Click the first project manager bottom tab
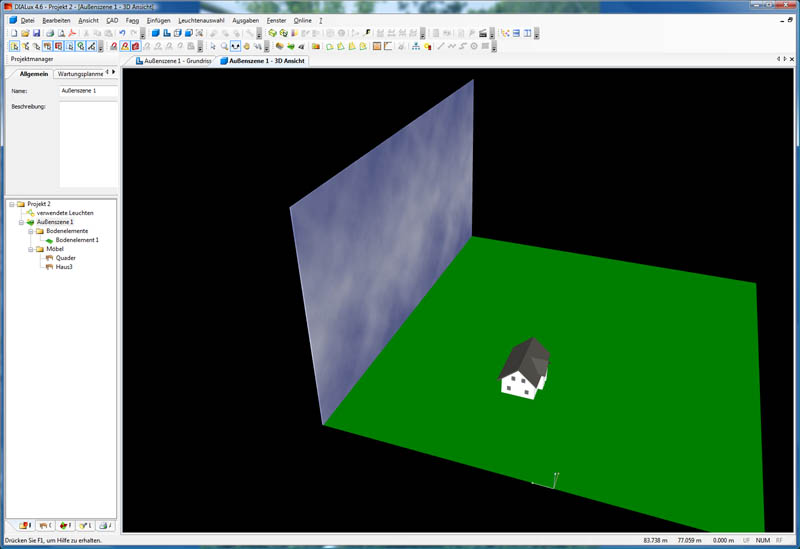The image size is (800, 549). [24, 525]
